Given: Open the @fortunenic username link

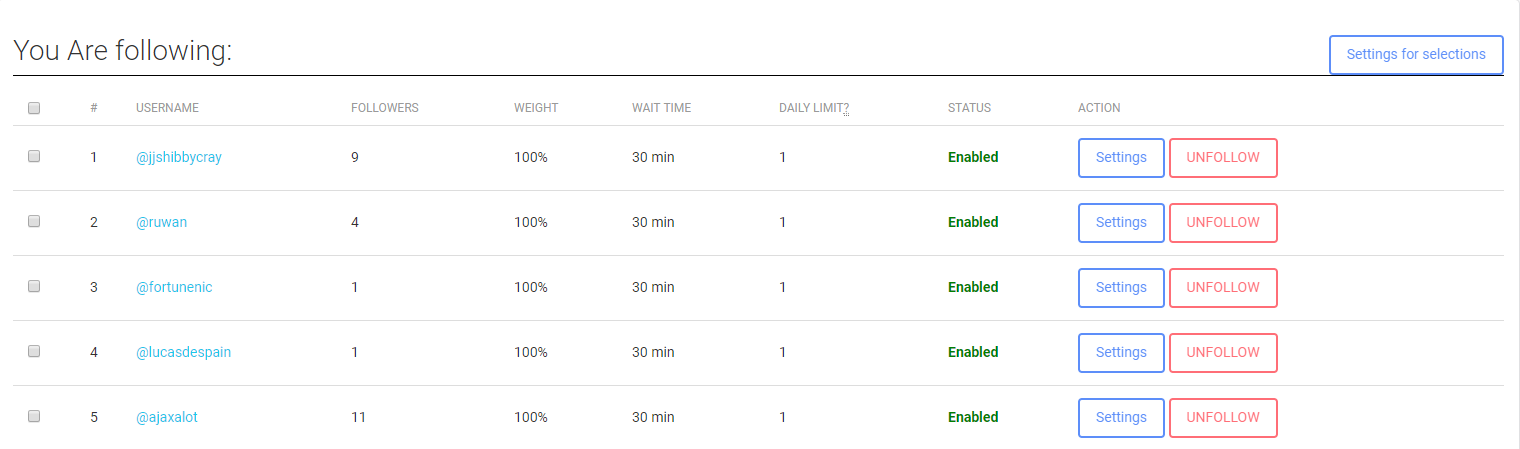Looking at the screenshot, I should coord(174,287).
